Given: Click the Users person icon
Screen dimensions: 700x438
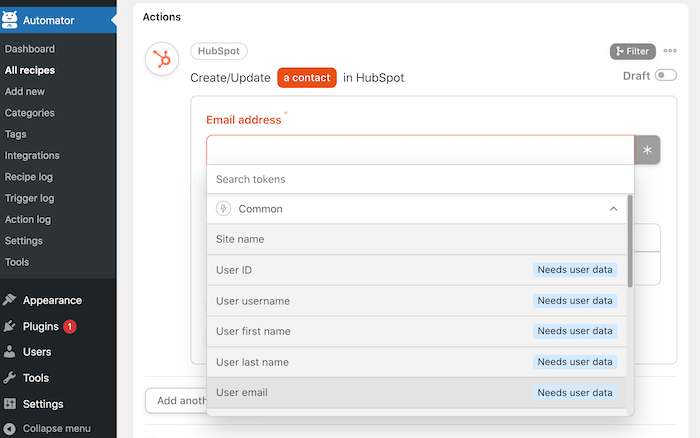Looking at the screenshot, I should (x=9, y=352).
